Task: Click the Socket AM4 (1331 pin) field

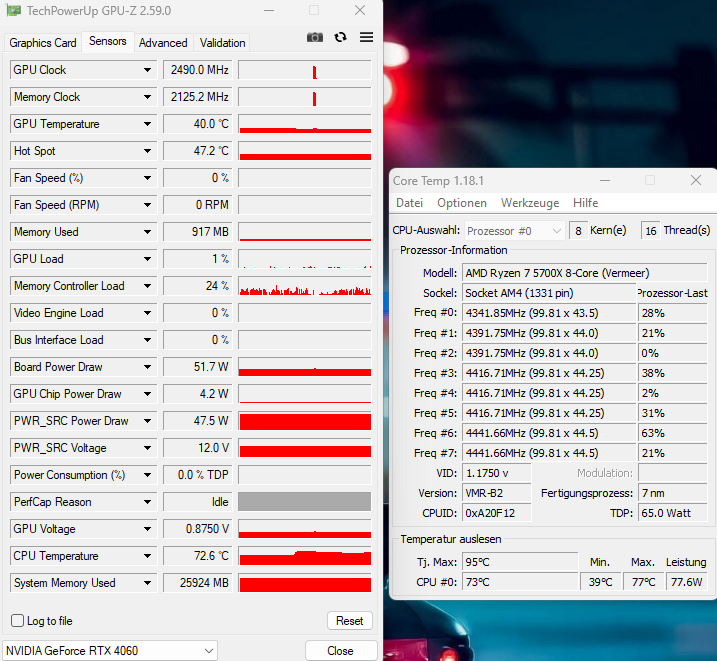Action: click(549, 293)
